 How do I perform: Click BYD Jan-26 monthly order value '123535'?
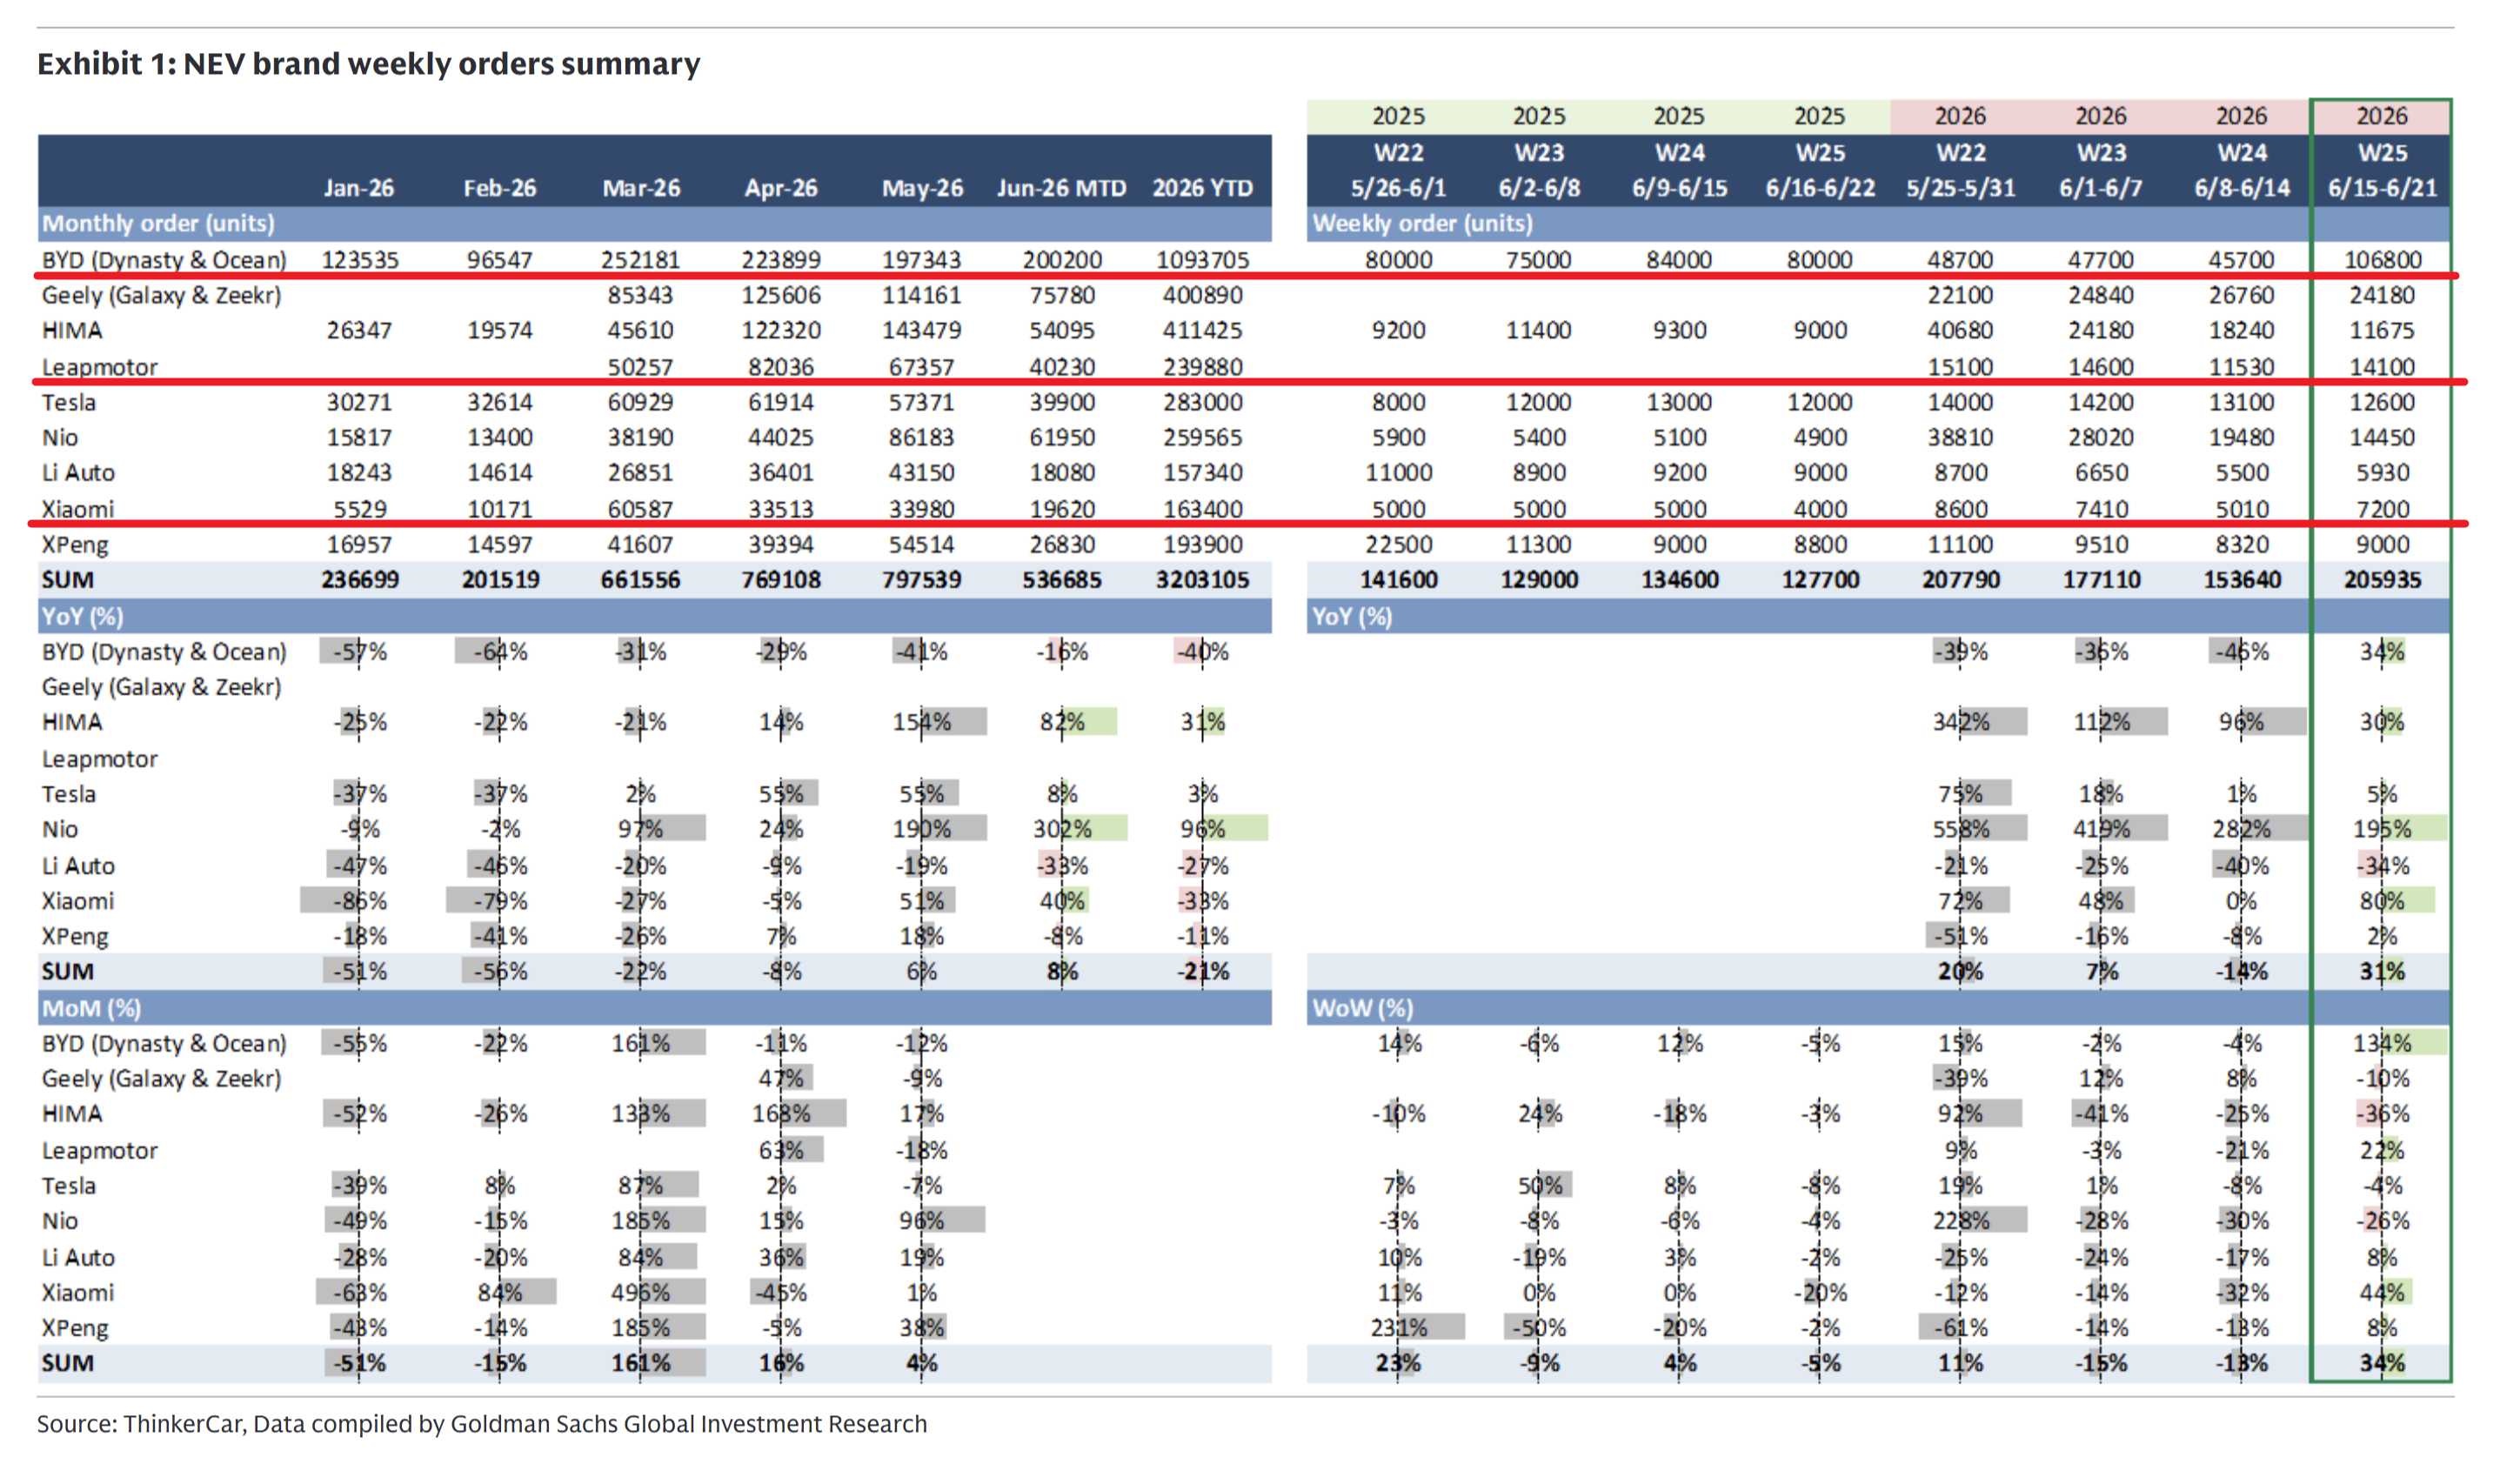[x=360, y=260]
